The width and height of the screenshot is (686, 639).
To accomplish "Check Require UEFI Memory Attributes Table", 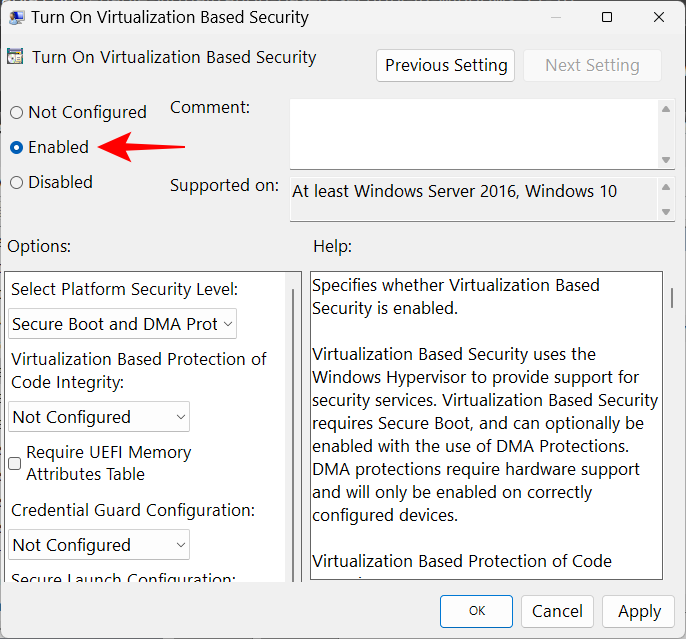I will (15, 463).
